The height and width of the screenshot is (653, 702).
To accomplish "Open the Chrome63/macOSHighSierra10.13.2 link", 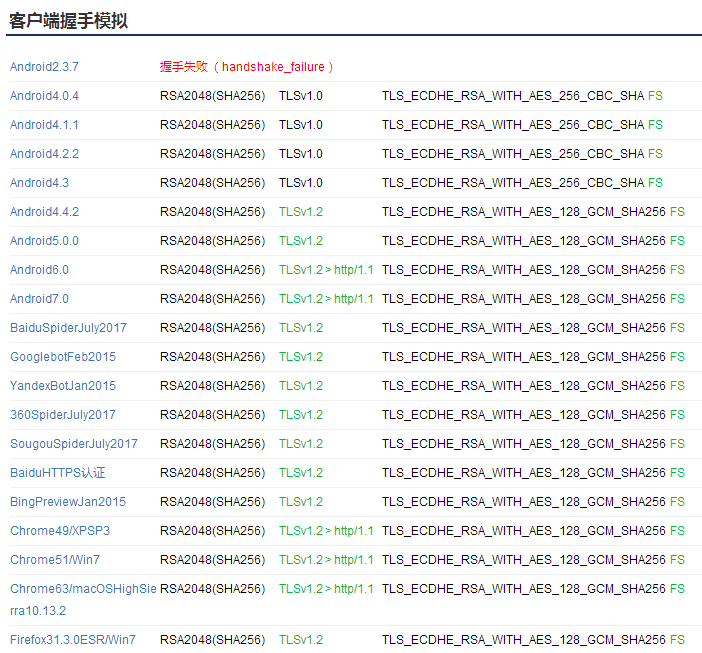I will pos(83,600).
